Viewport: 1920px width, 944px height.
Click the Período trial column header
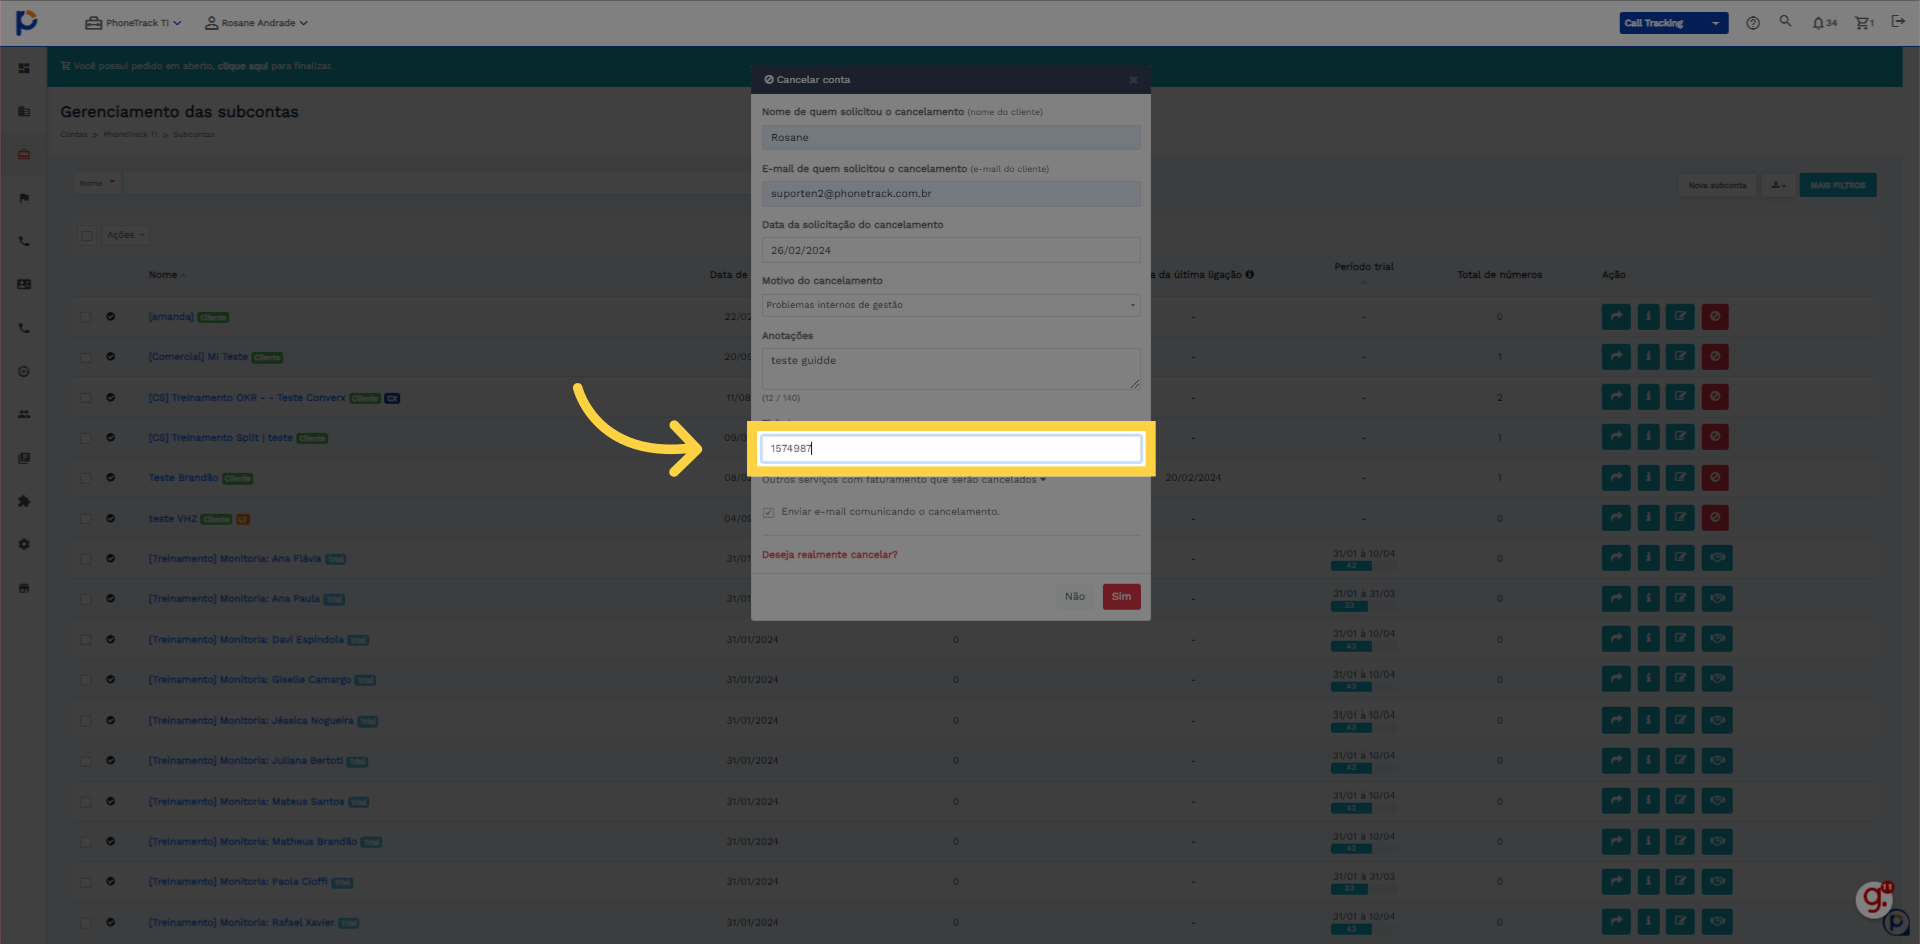pyautogui.click(x=1363, y=267)
